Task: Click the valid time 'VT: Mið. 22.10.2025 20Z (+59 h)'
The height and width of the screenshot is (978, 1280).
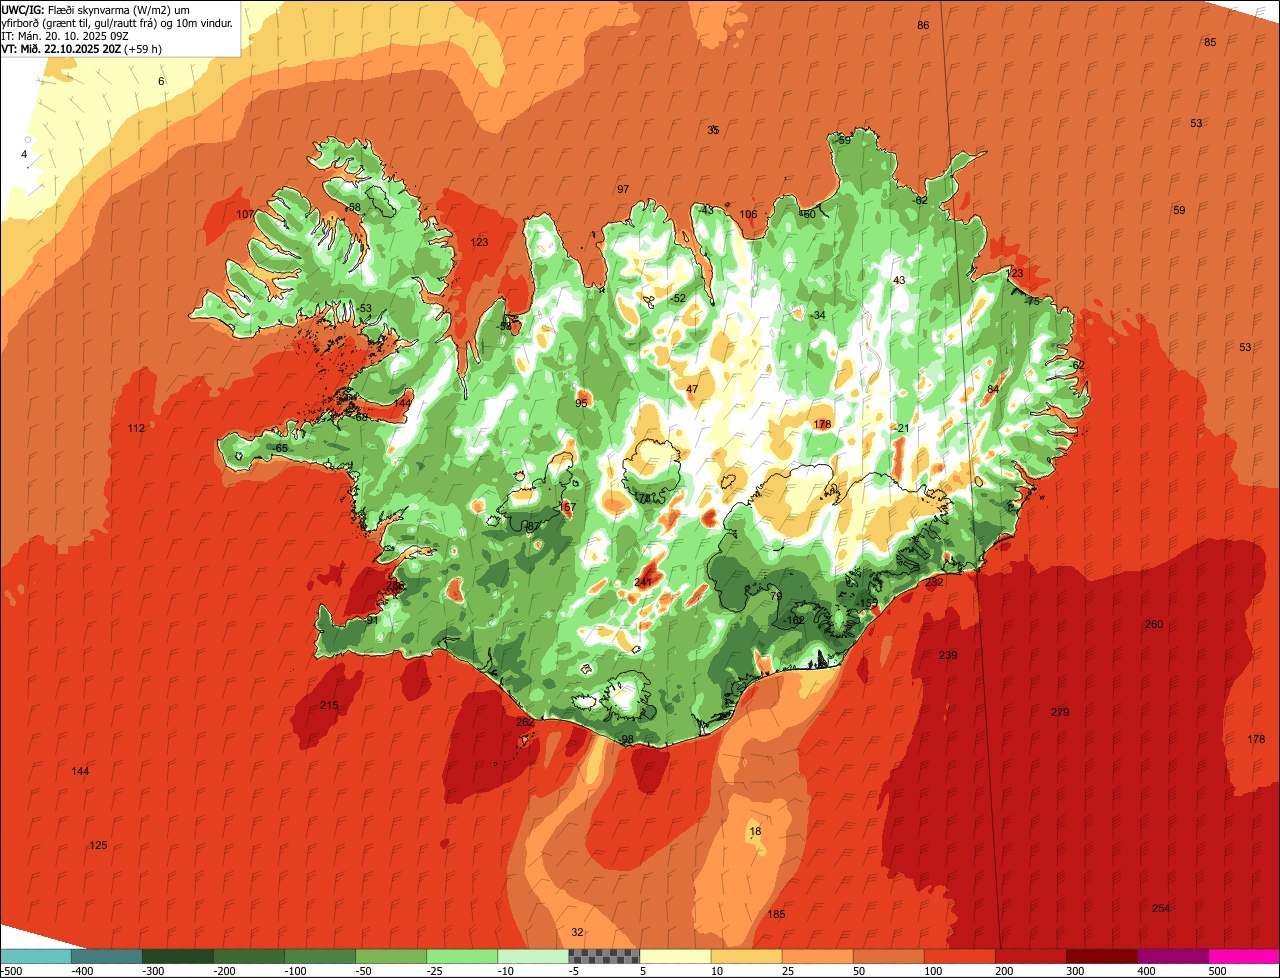Action: click(82, 49)
